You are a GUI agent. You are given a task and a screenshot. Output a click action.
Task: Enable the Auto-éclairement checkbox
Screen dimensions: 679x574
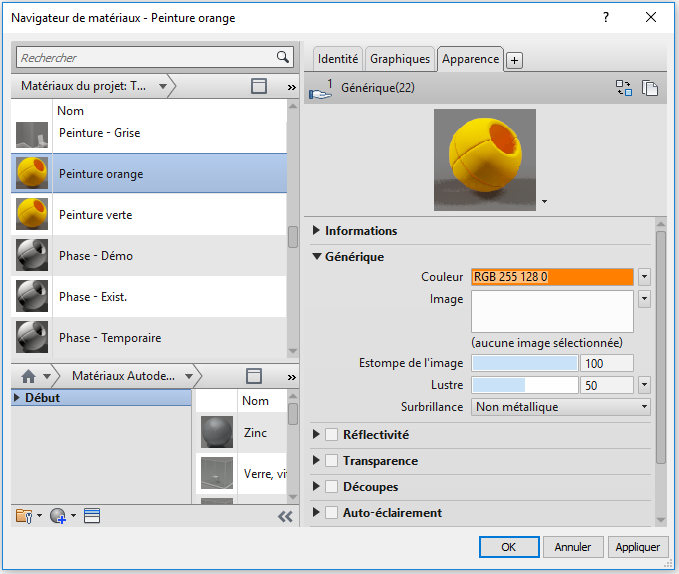332,513
